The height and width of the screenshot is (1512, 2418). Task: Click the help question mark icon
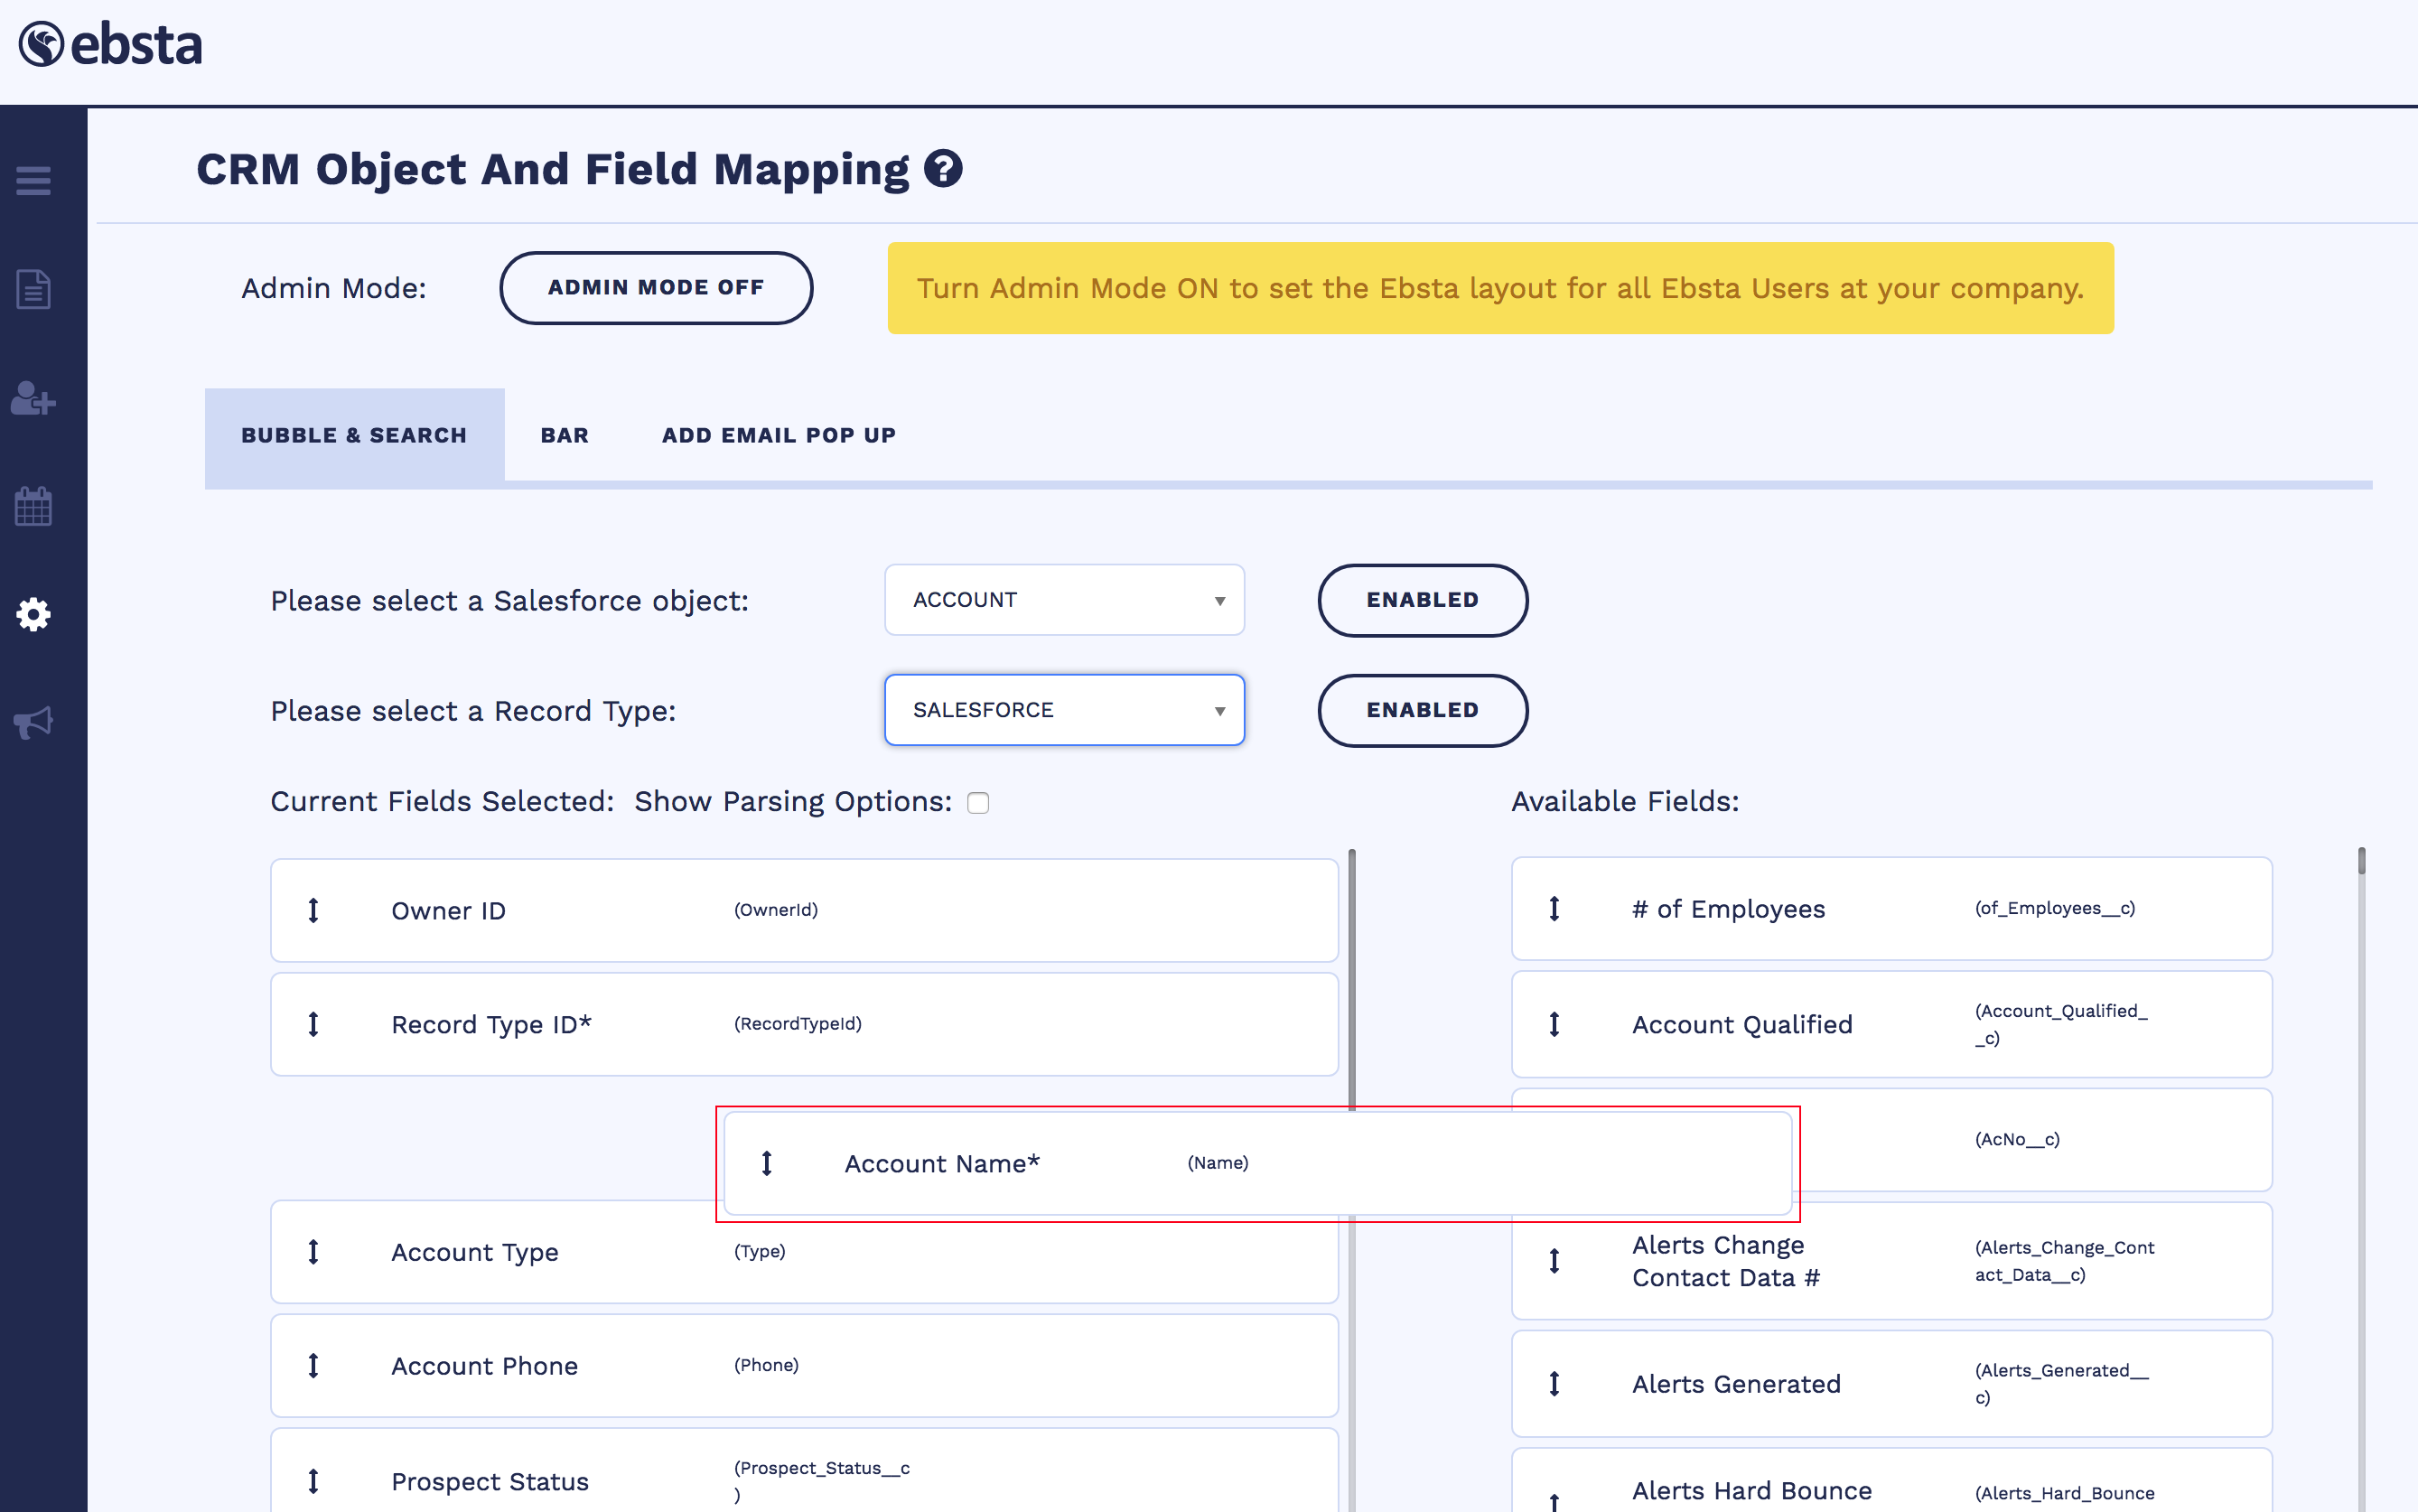[942, 169]
